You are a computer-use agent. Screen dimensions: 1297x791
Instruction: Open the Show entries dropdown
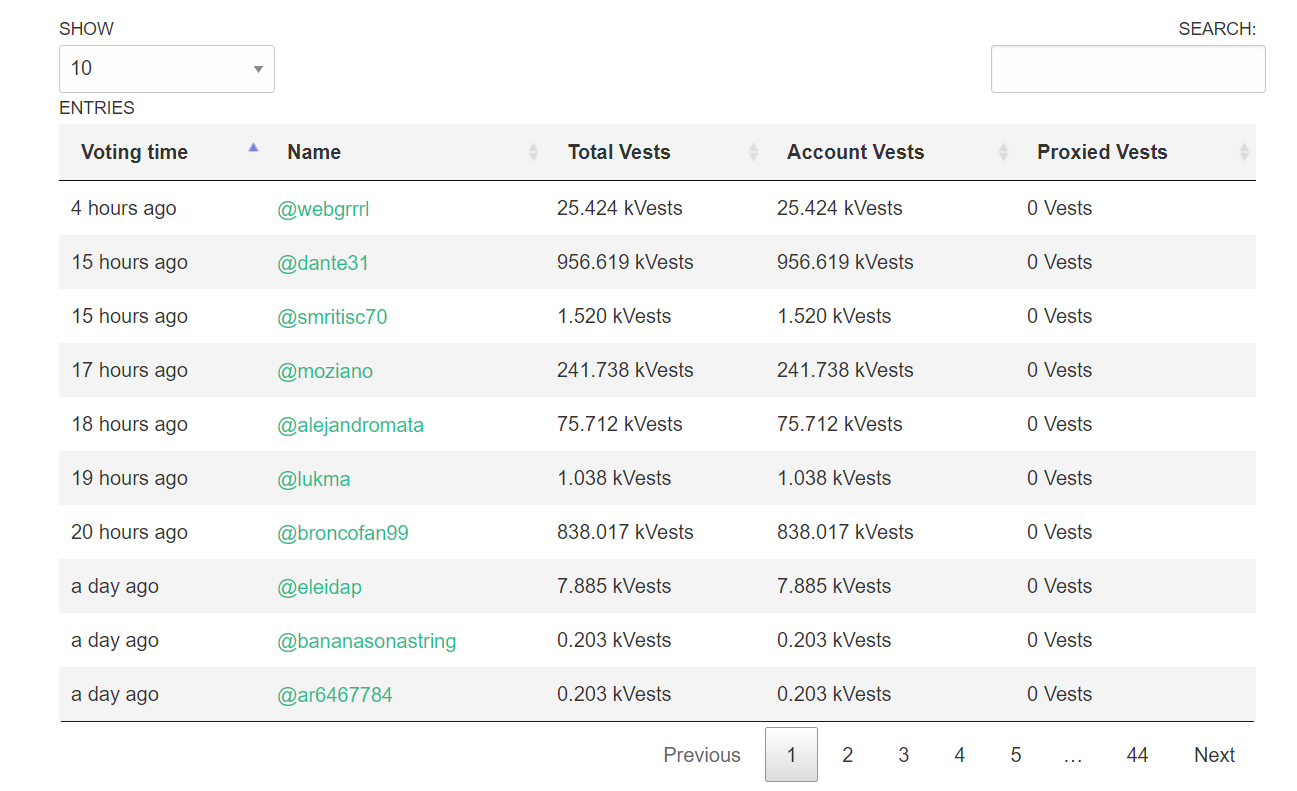coord(166,69)
